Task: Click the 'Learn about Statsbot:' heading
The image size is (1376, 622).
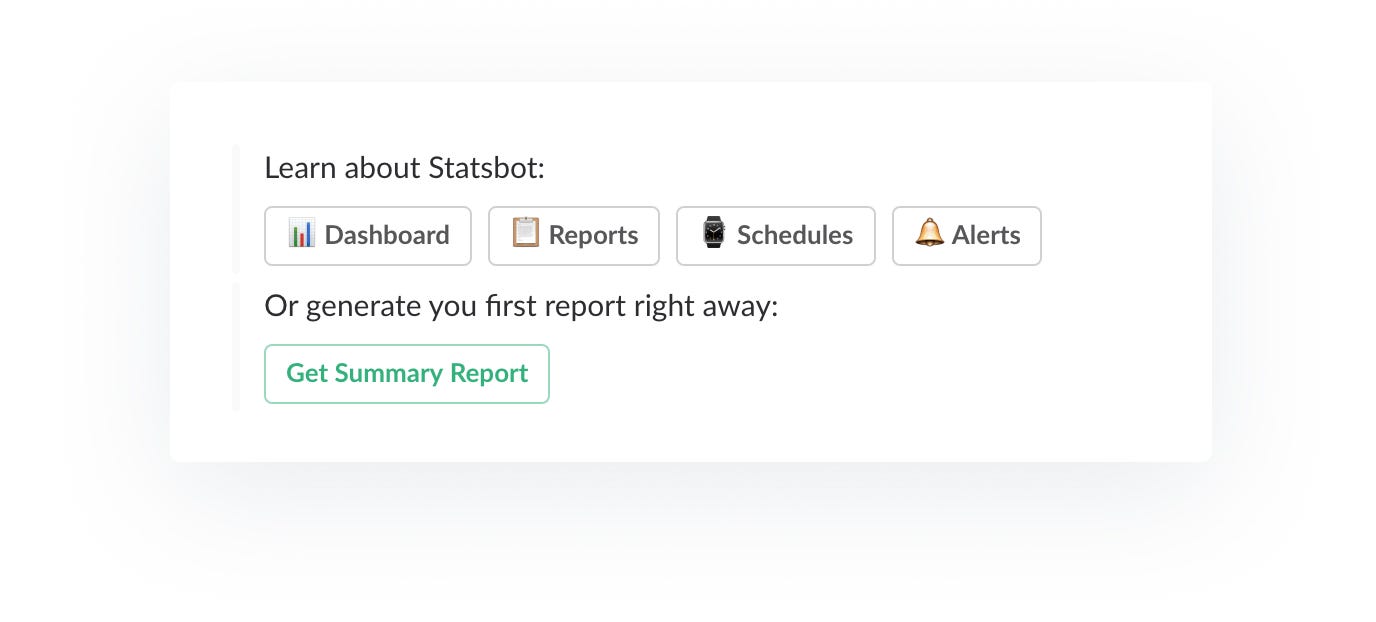Action: pyautogui.click(x=404, y=167)
